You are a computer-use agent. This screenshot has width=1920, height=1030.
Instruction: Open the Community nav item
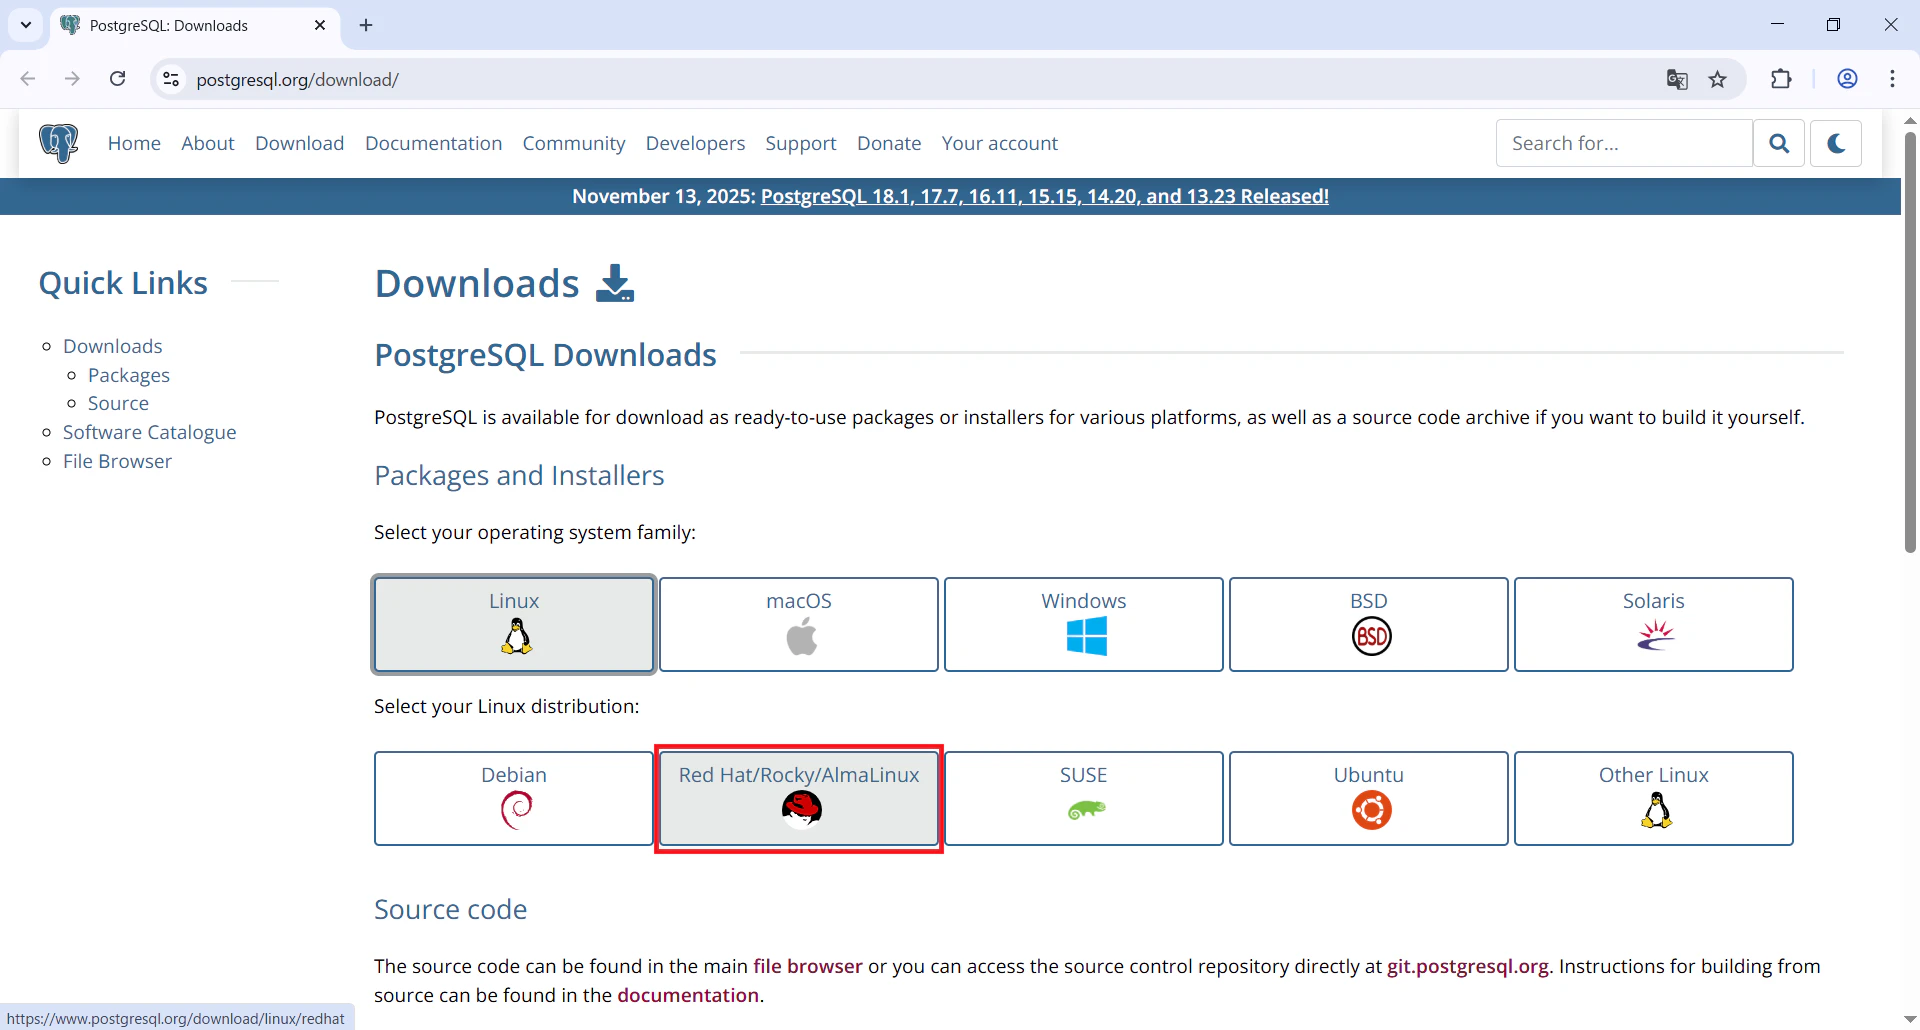point(574,143)
